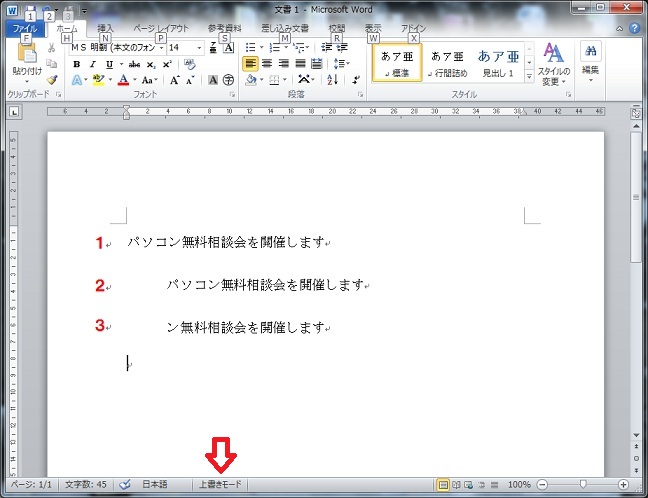
Task: Click the Zoom Out minus button
Action: [542, 484]
